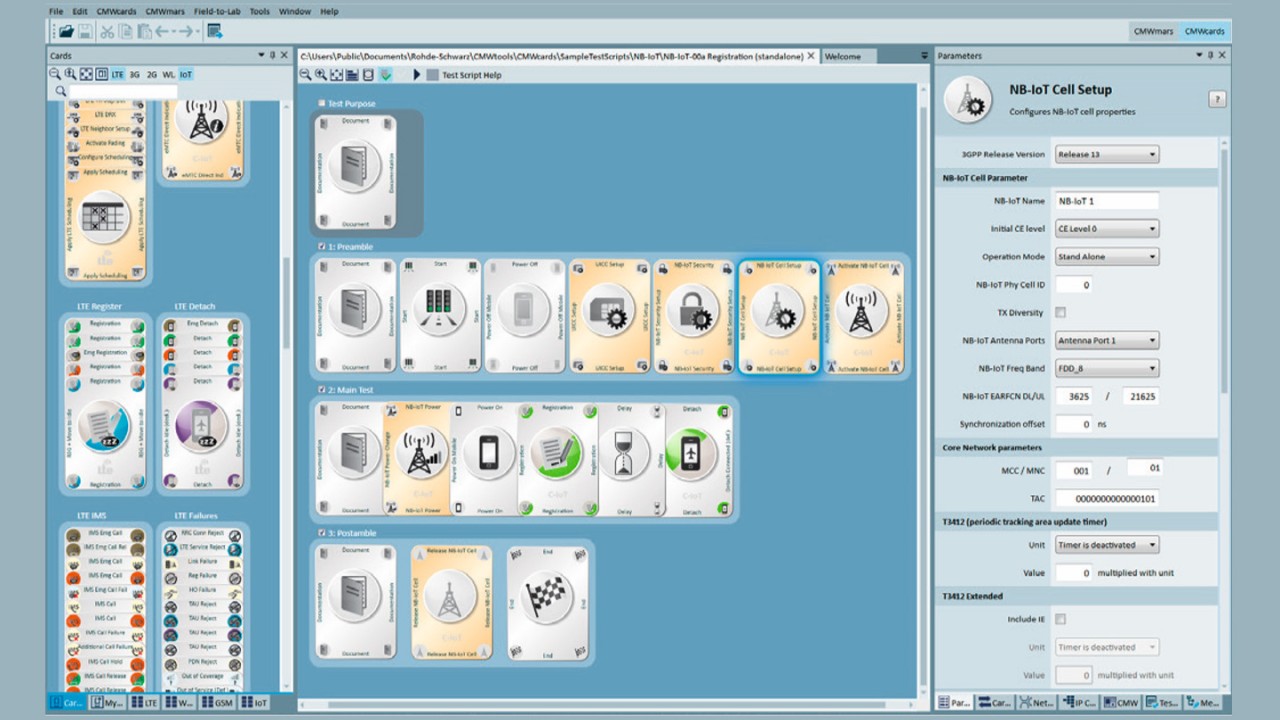Click the NB-IoT Security card in Preamble

coord(694,316)
